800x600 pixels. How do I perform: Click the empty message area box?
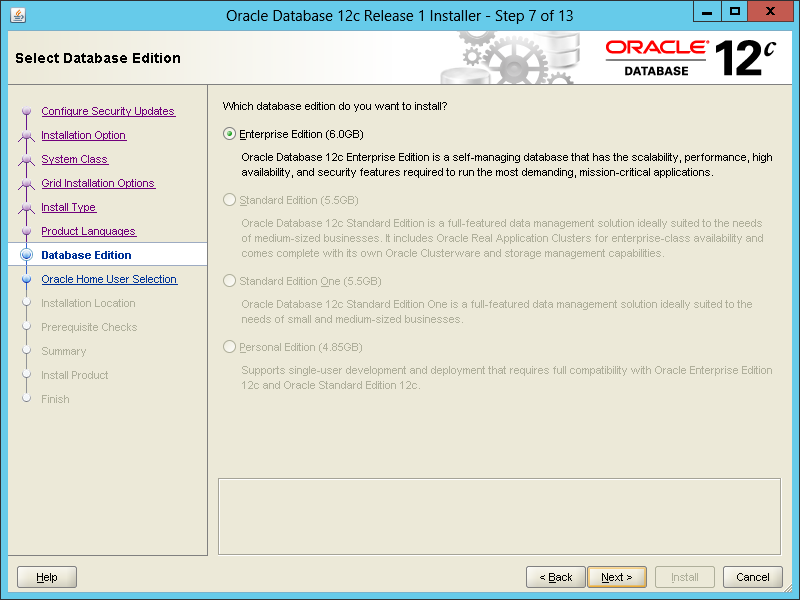(x=499, y=516)
